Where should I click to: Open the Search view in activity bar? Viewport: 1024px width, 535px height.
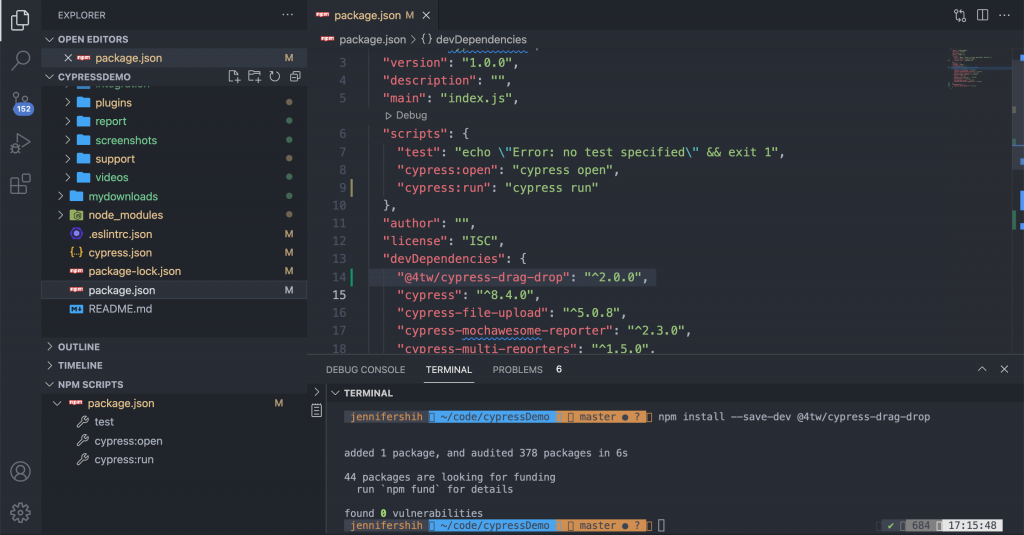(20, 61)
